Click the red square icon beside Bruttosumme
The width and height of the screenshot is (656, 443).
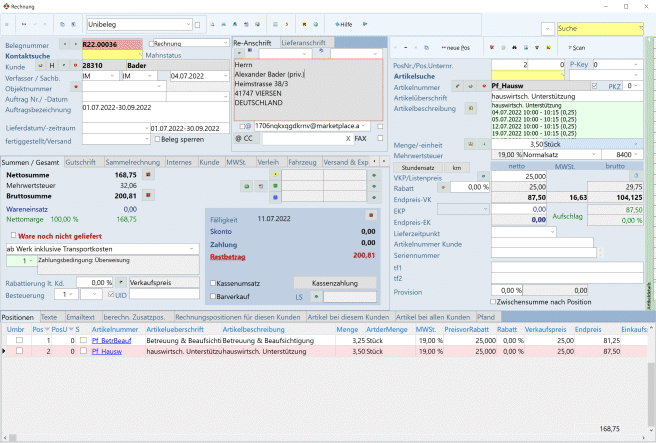tap(148, 195)
